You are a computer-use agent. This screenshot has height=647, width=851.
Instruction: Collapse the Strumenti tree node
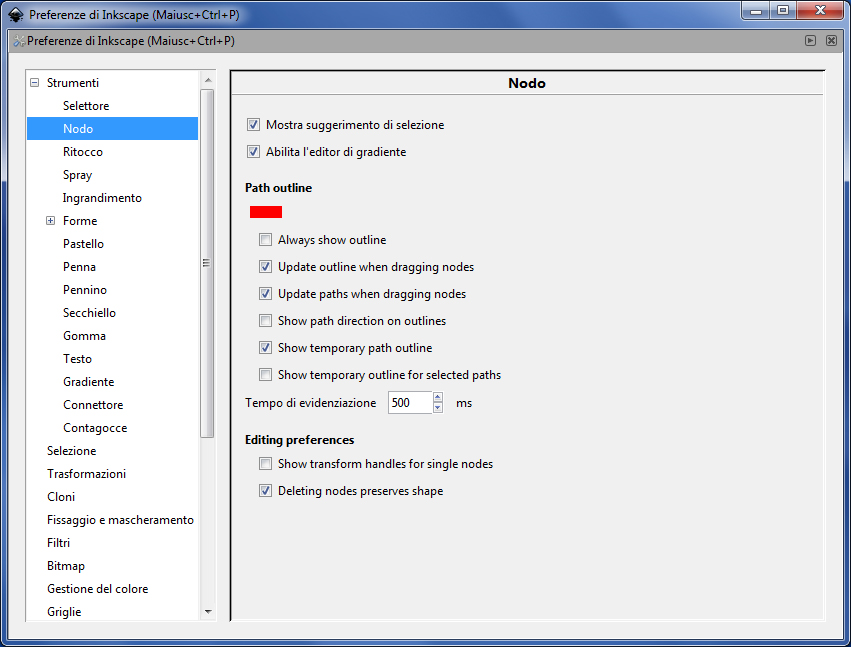[x=34, y=83]
